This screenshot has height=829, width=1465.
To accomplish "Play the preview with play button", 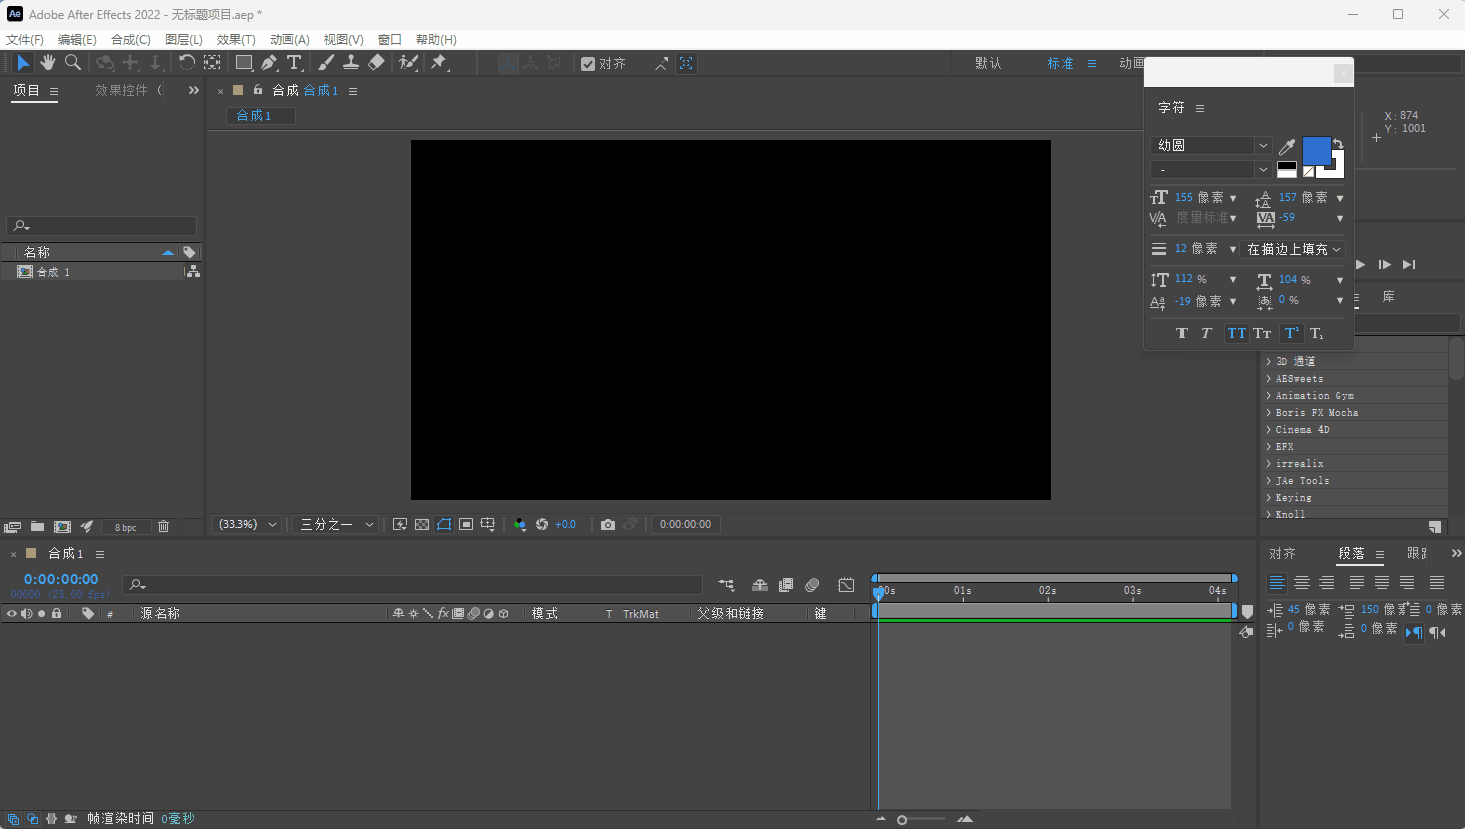I will (x=1360, y=264).
